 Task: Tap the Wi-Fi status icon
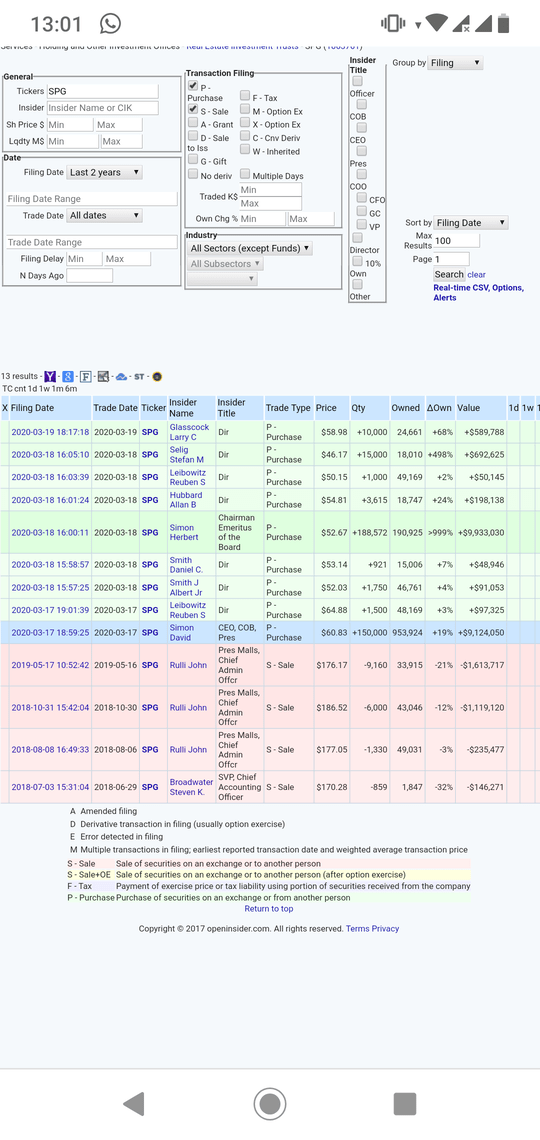(x=436, y=23)
